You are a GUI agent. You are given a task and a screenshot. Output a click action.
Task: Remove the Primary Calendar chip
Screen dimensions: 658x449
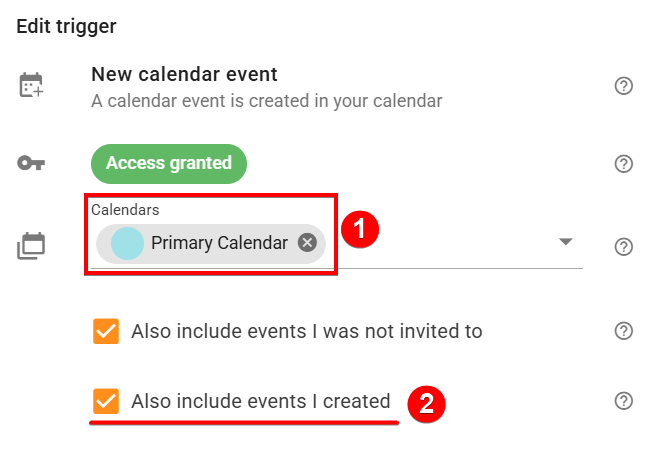[x=307, y=243]
